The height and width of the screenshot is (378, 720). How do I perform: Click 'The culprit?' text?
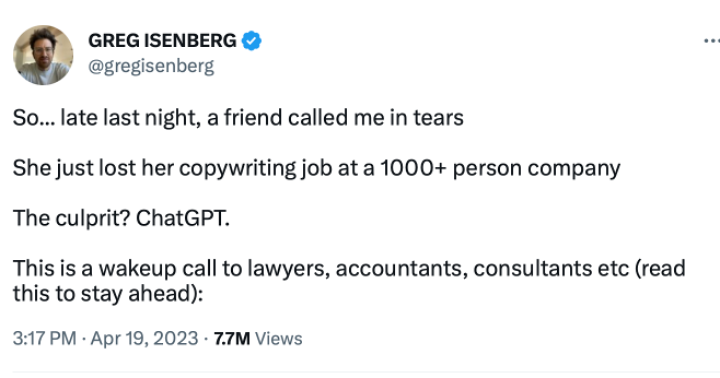coord(72,218)
